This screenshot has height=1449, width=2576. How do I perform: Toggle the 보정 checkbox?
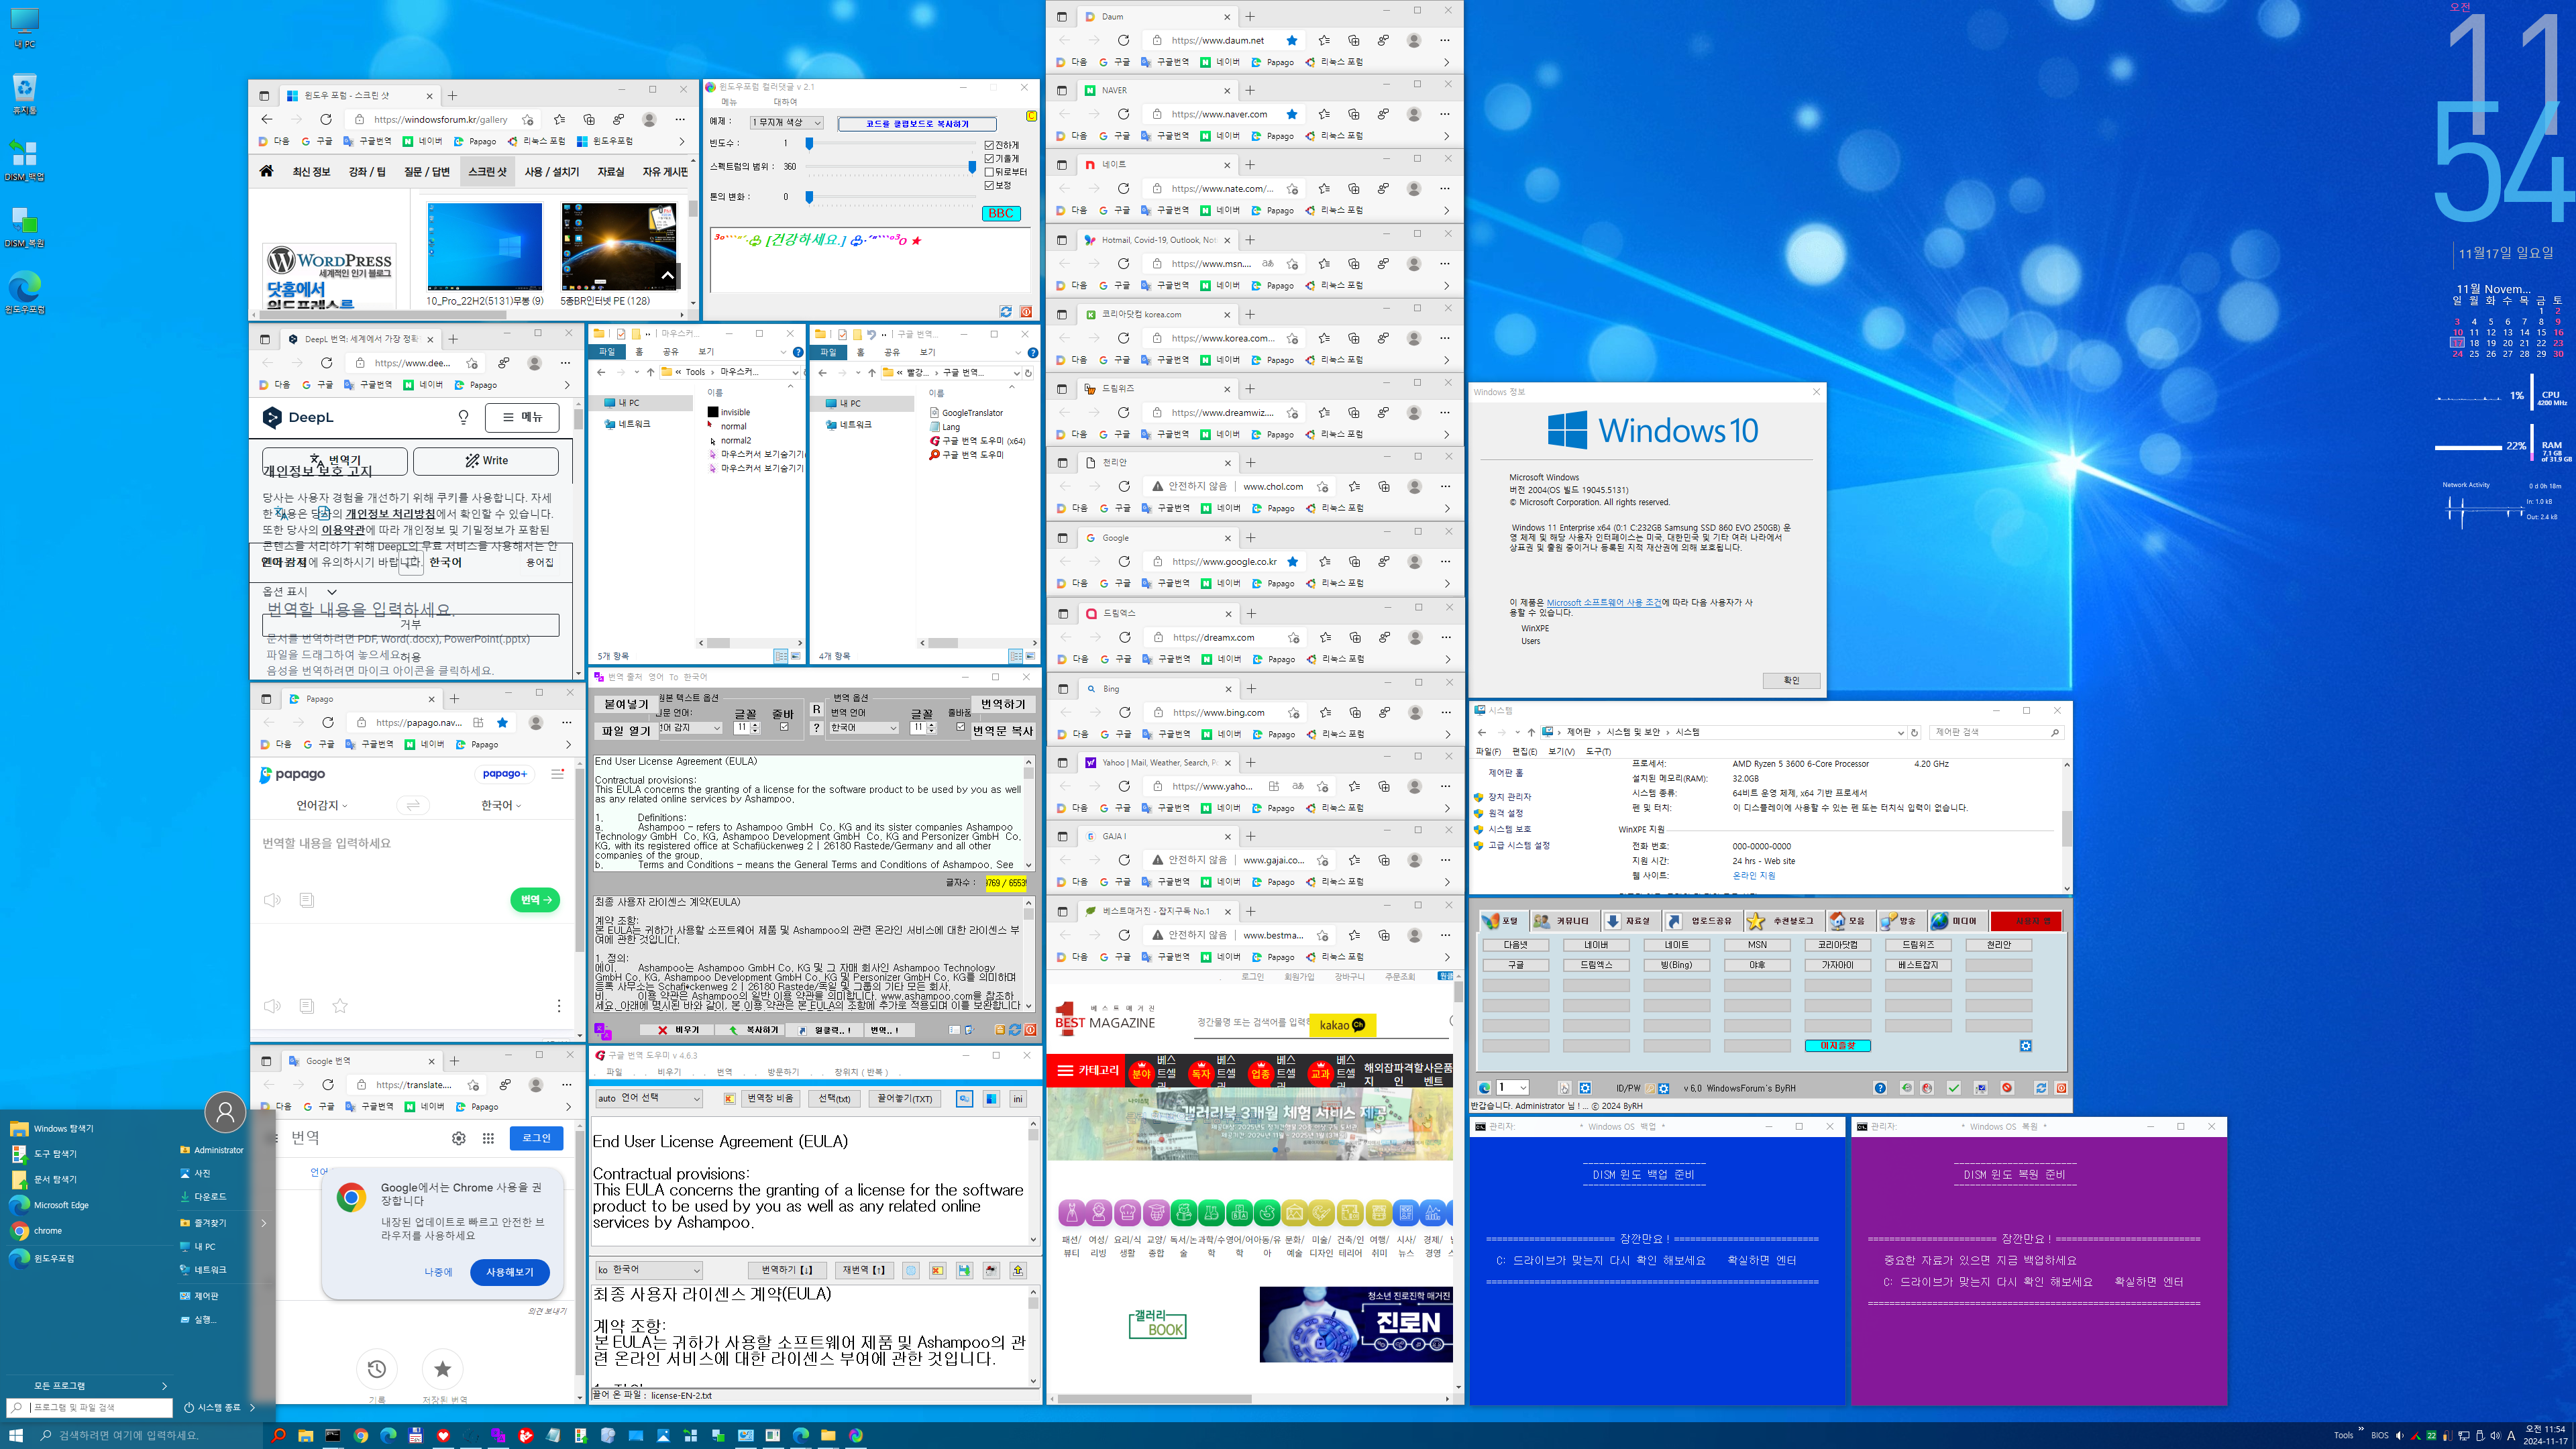(x=989, y=185)
